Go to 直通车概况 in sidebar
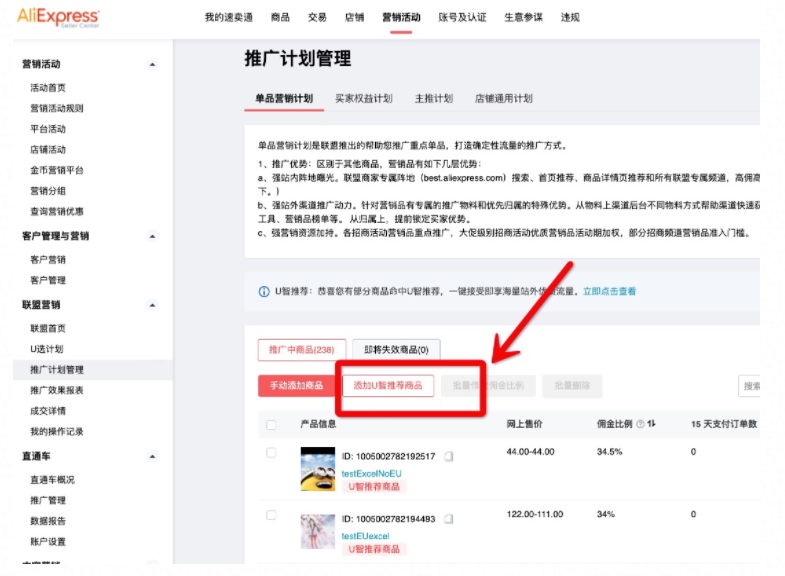This screenshot has width=785, height=576. coord(53,480)
